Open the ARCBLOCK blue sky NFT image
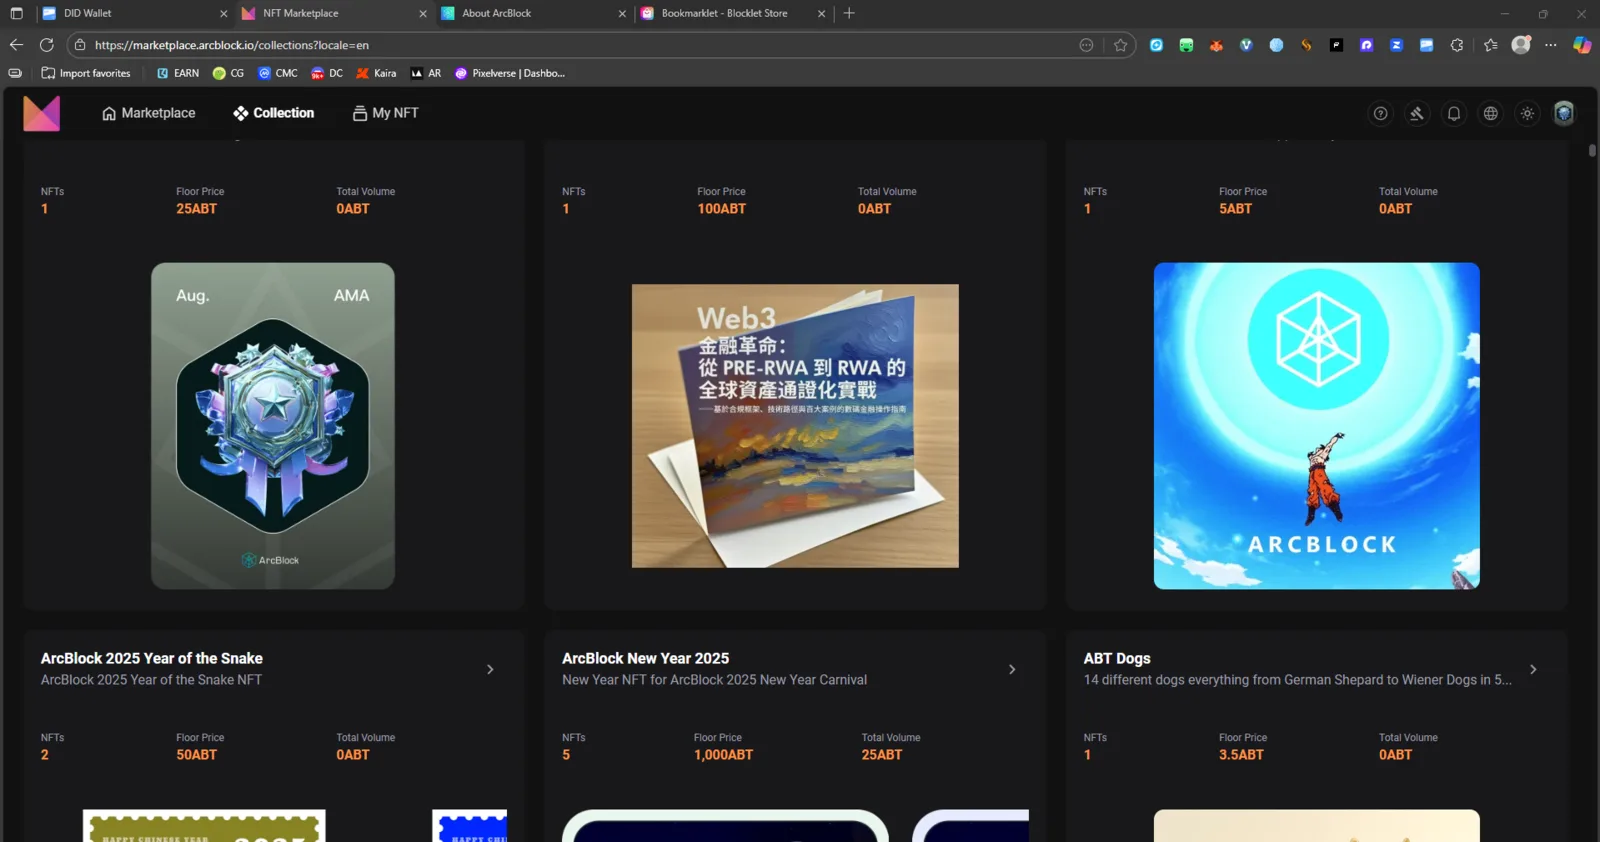 [x=1317, y=426]
